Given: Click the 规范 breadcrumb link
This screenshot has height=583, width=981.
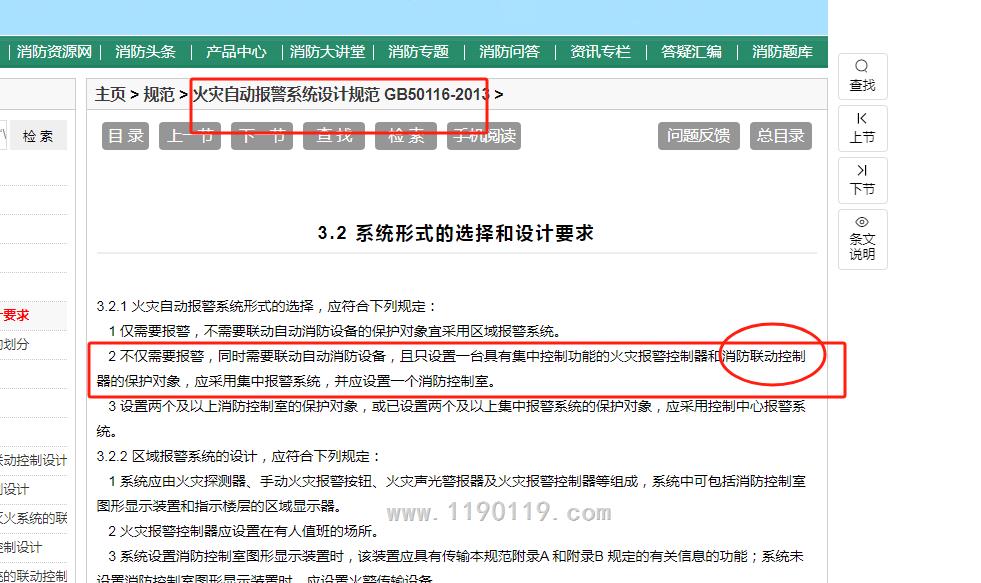Looking at the screenshot, I should [159, 95].
